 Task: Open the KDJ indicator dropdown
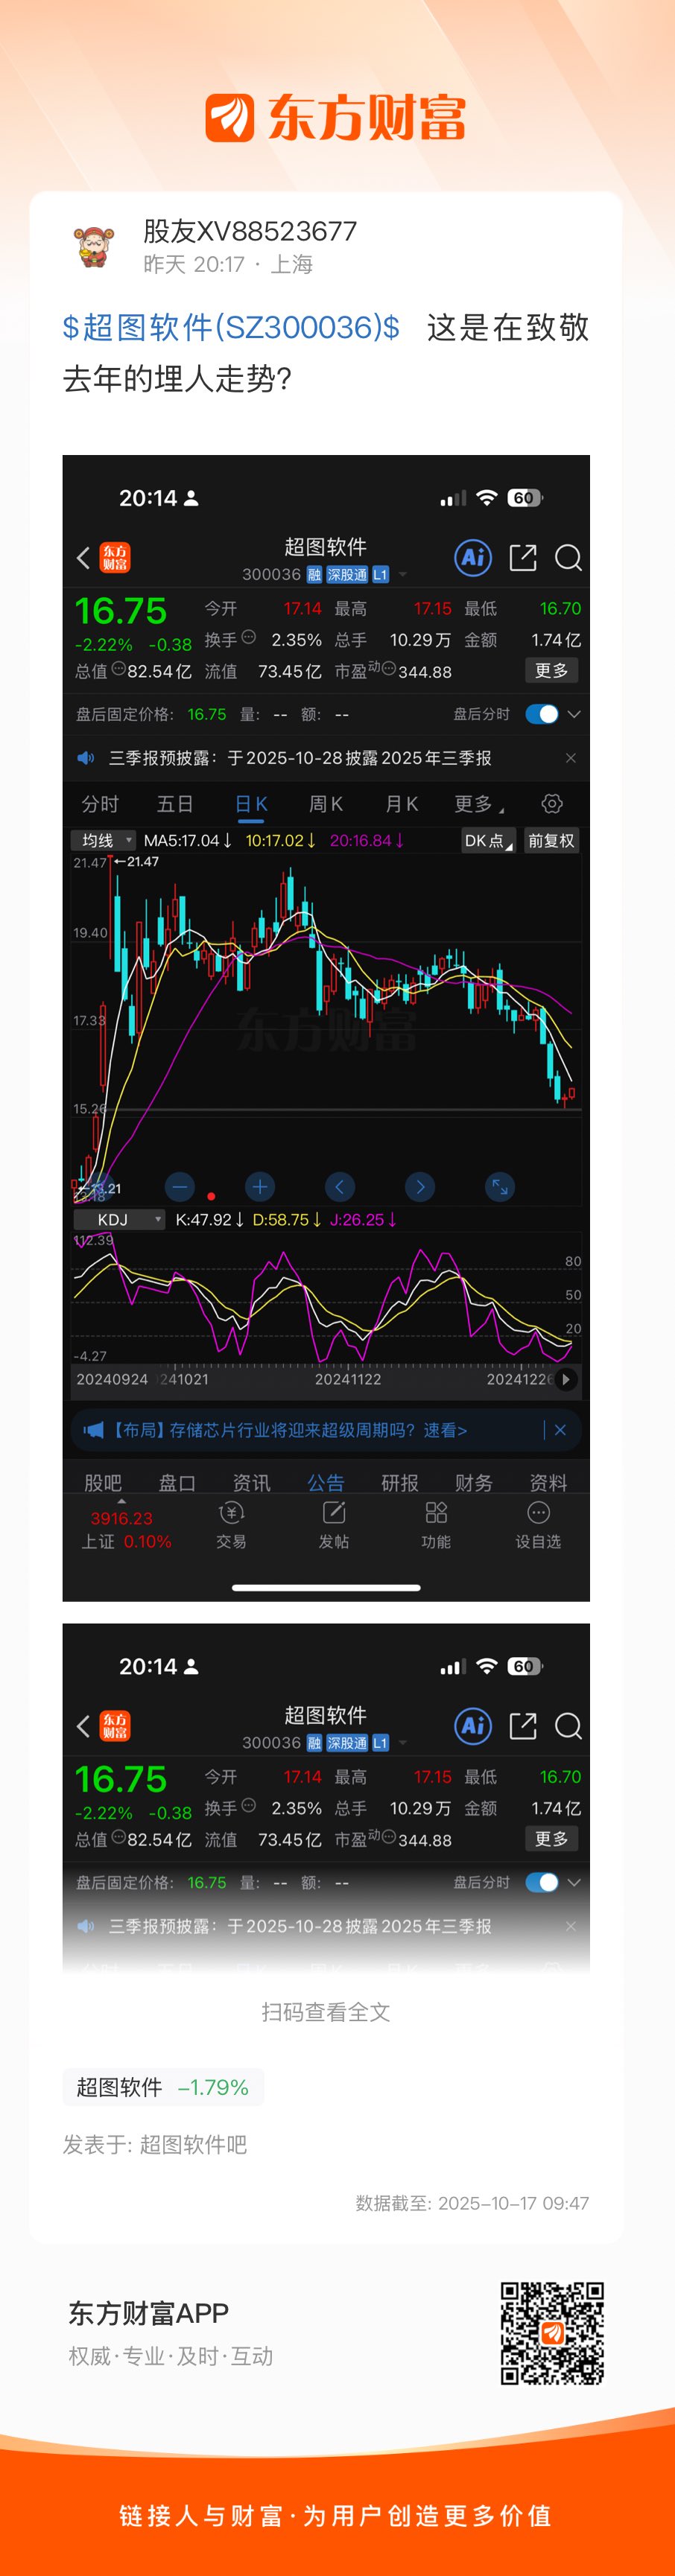(x=119, y=1219)
